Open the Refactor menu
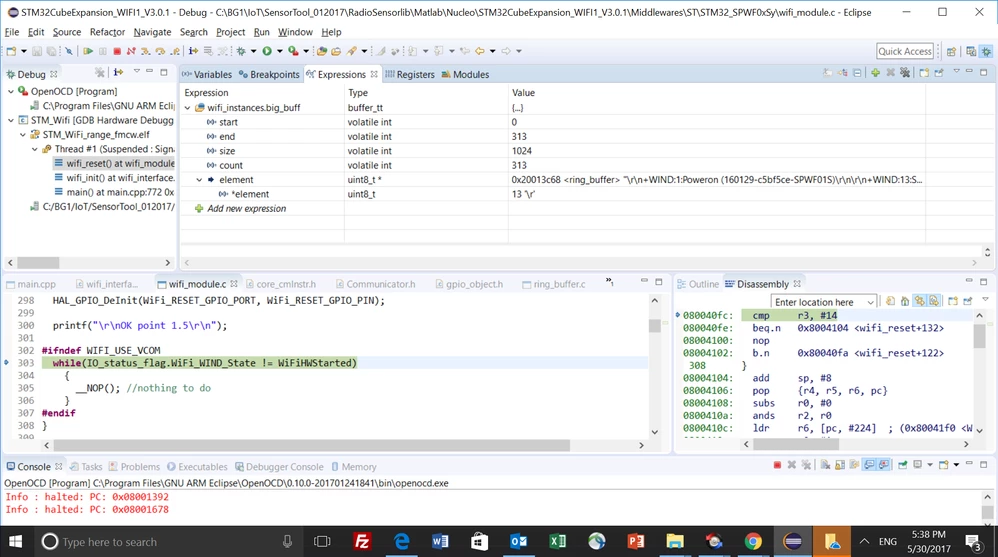 click(x=107, y=32)
